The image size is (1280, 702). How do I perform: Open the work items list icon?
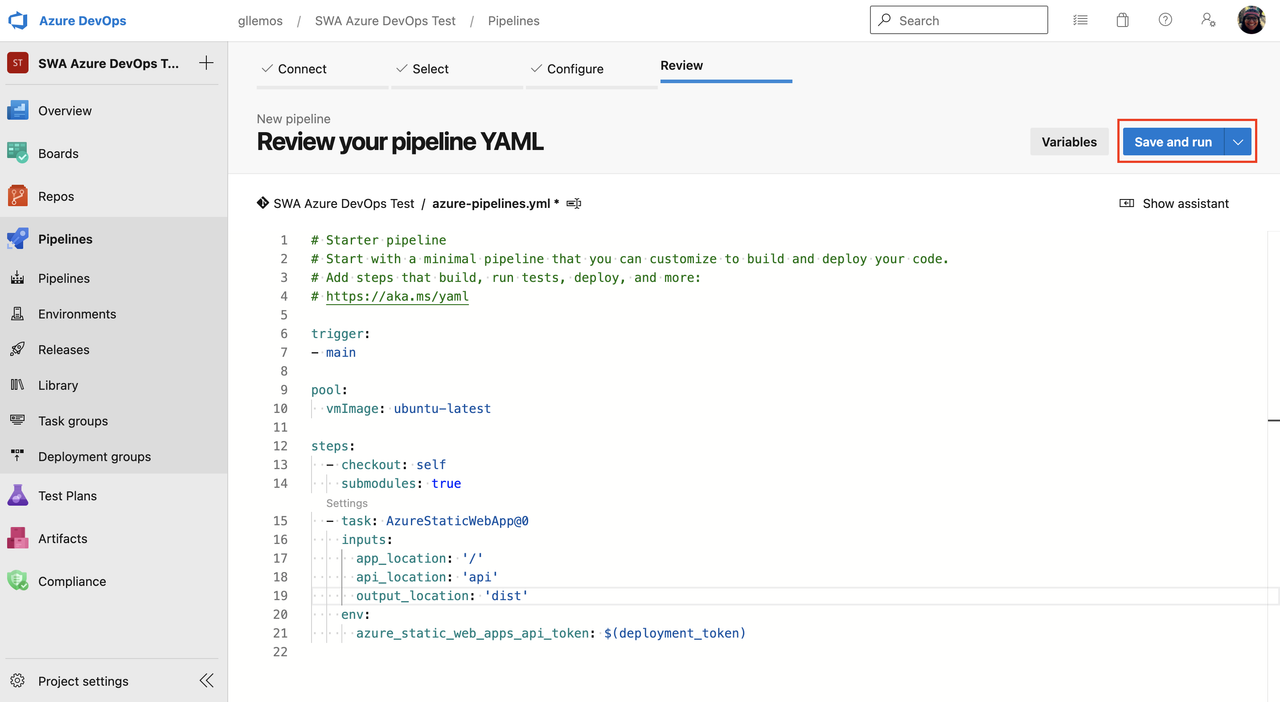tap(1080, 20)
